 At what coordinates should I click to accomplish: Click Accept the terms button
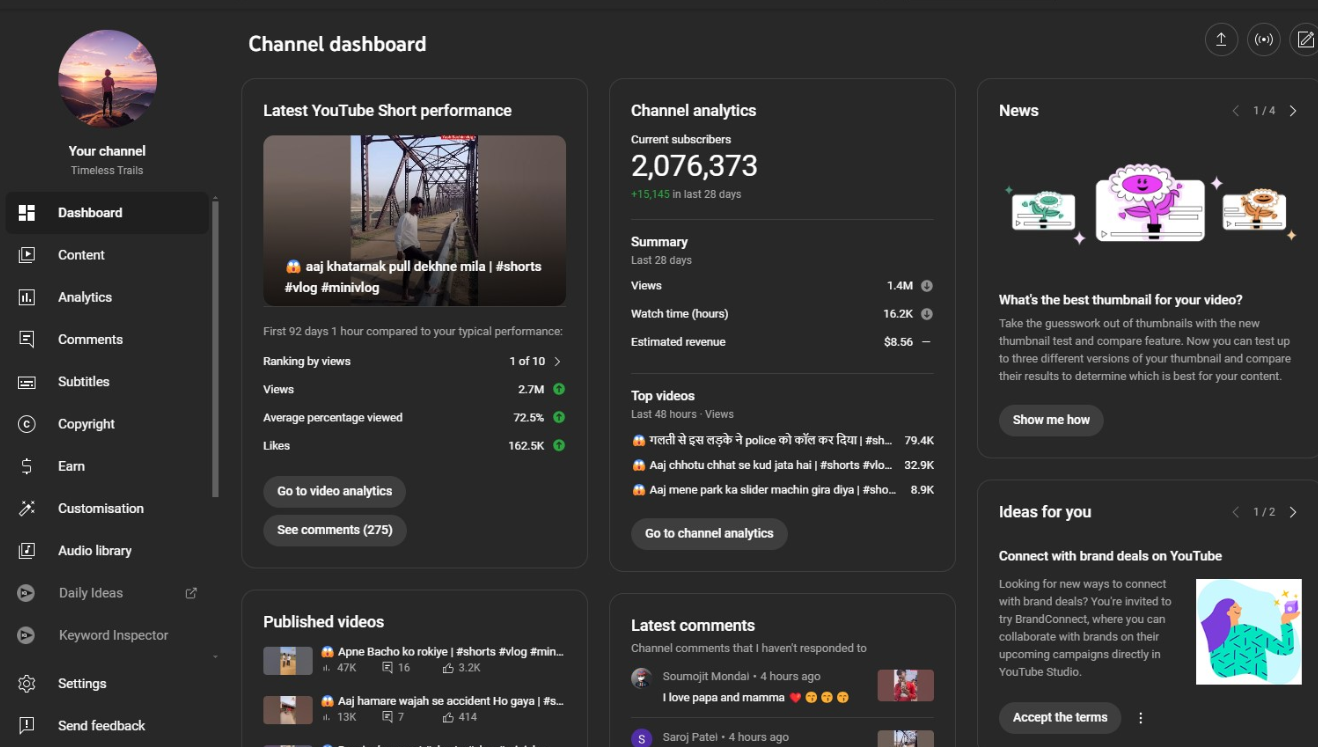(1060, 718)
